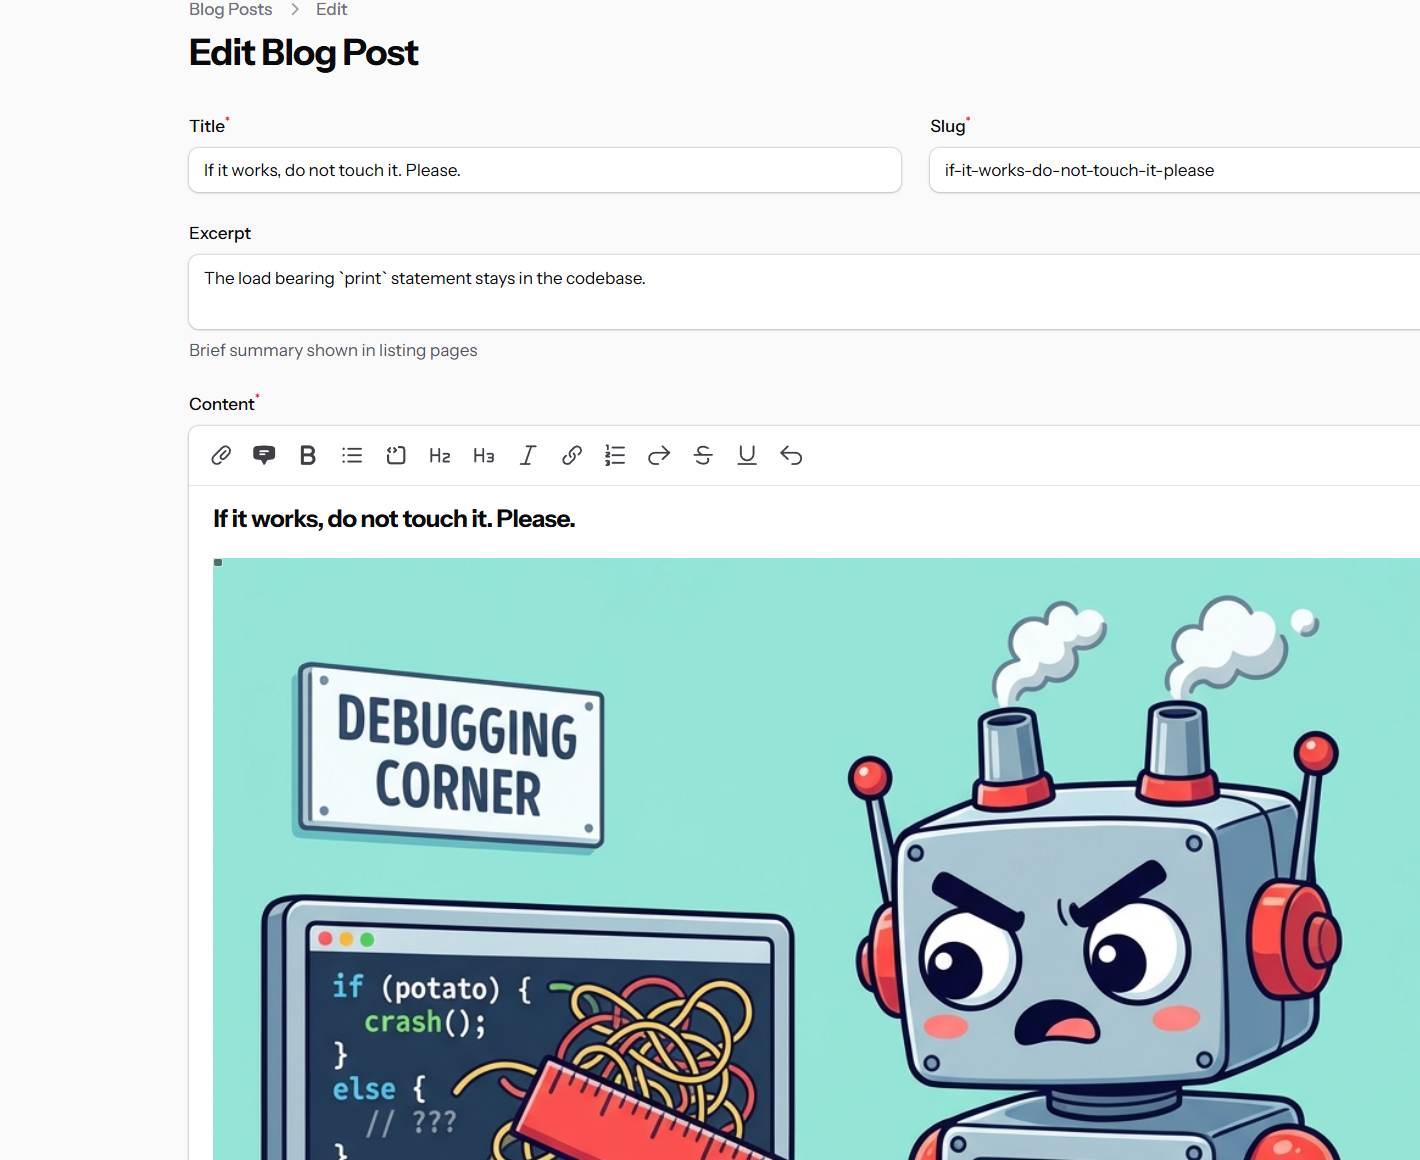Undo the last edit
The height and width of the screenshot is (1160, 1420).
791,455
